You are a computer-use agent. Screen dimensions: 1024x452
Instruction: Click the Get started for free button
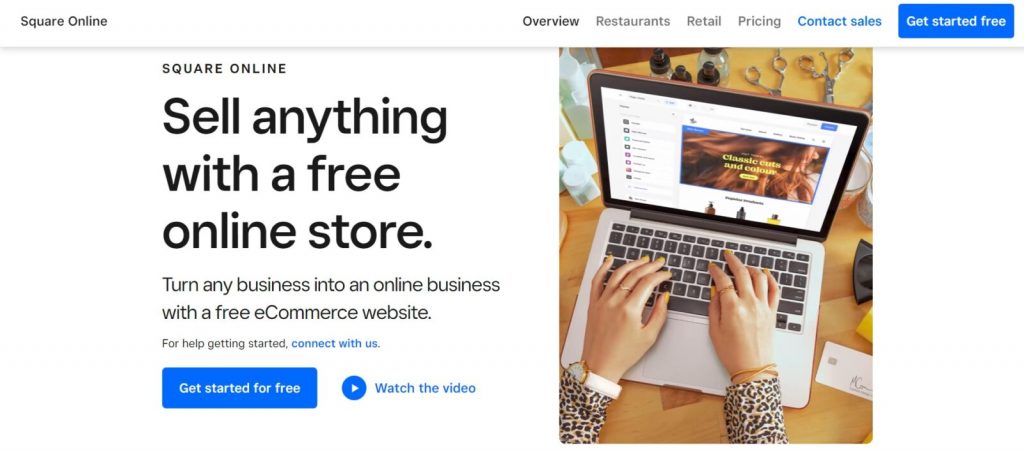pos(240,388)
